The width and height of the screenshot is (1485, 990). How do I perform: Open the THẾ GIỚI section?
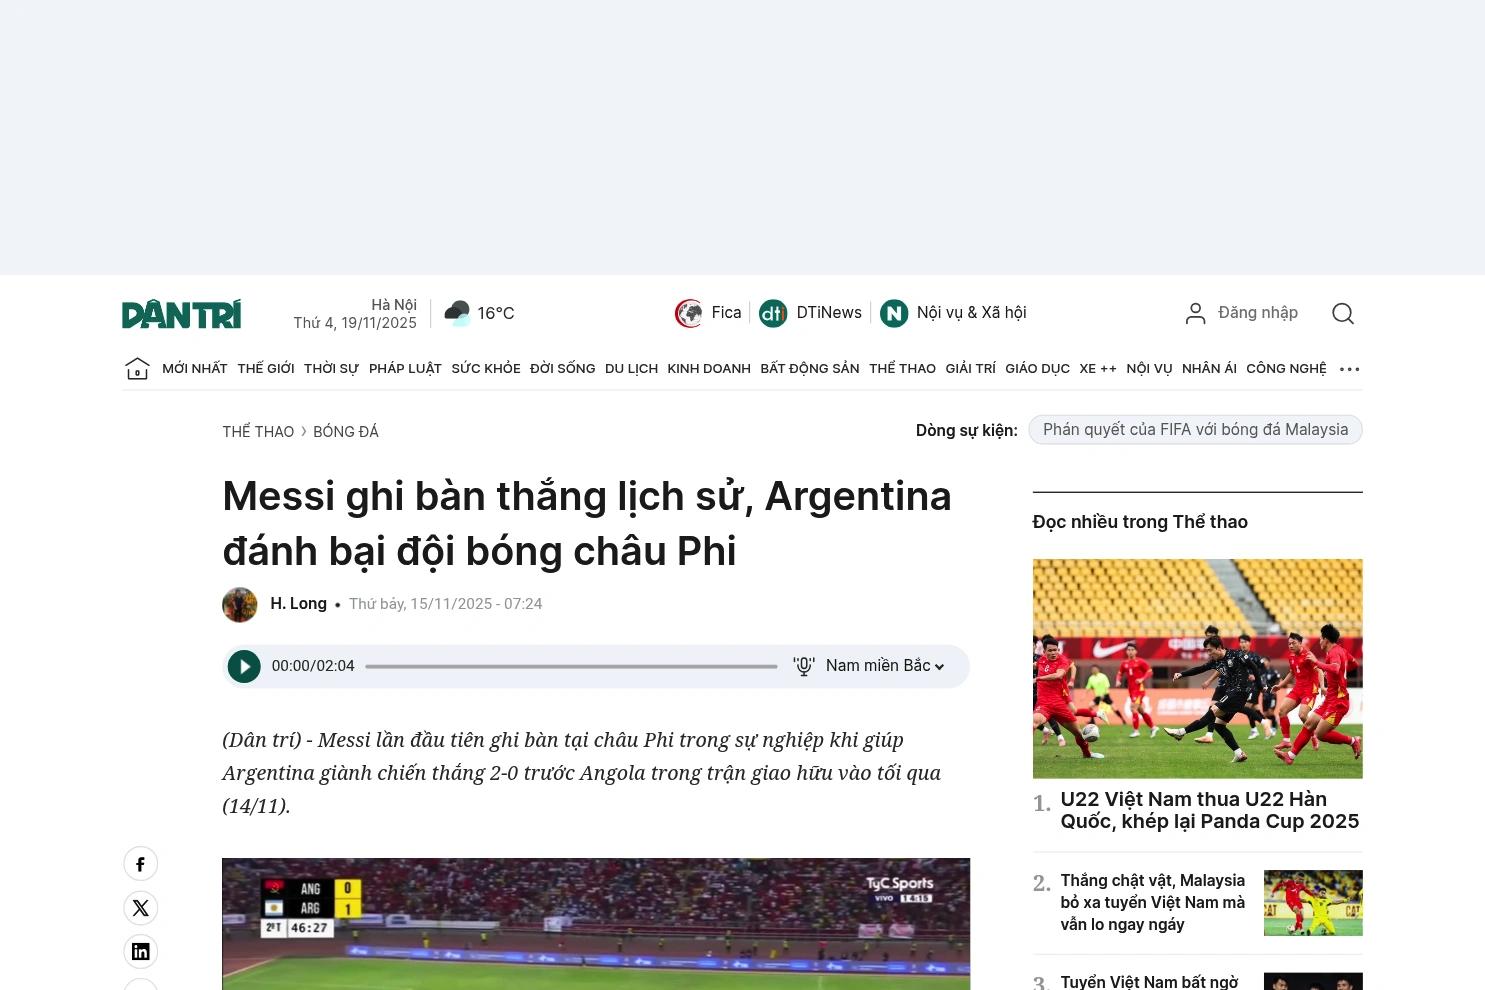(266, 369)
